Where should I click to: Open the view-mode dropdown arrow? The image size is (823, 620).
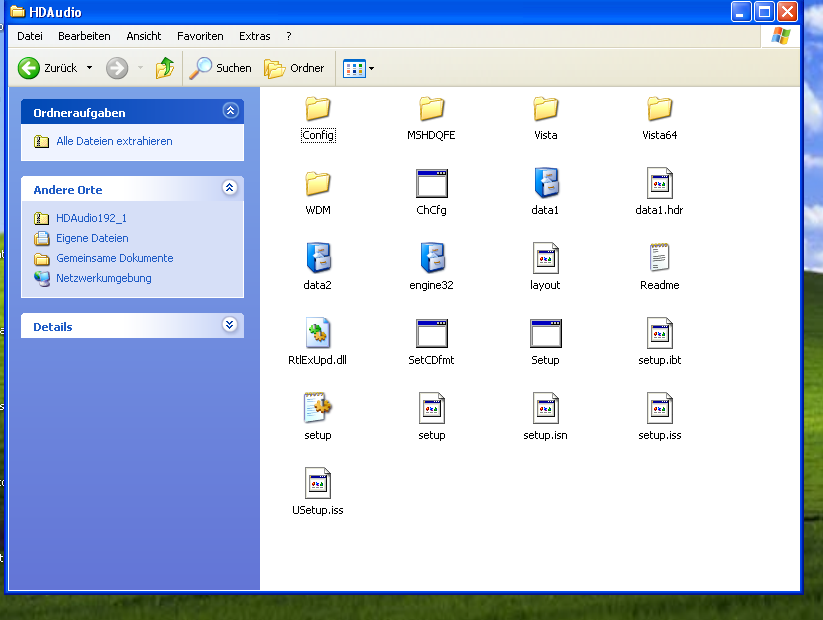(372, 68)
